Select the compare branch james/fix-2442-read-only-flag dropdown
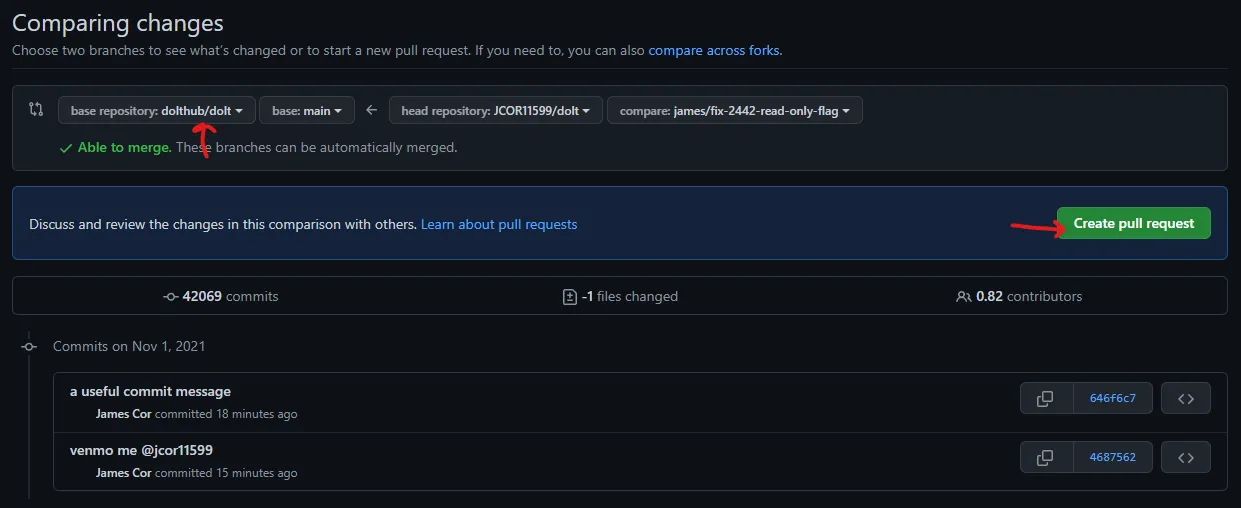Image resolution: width=1241 pixels, height=508 pixels. [x=734, y=111]
